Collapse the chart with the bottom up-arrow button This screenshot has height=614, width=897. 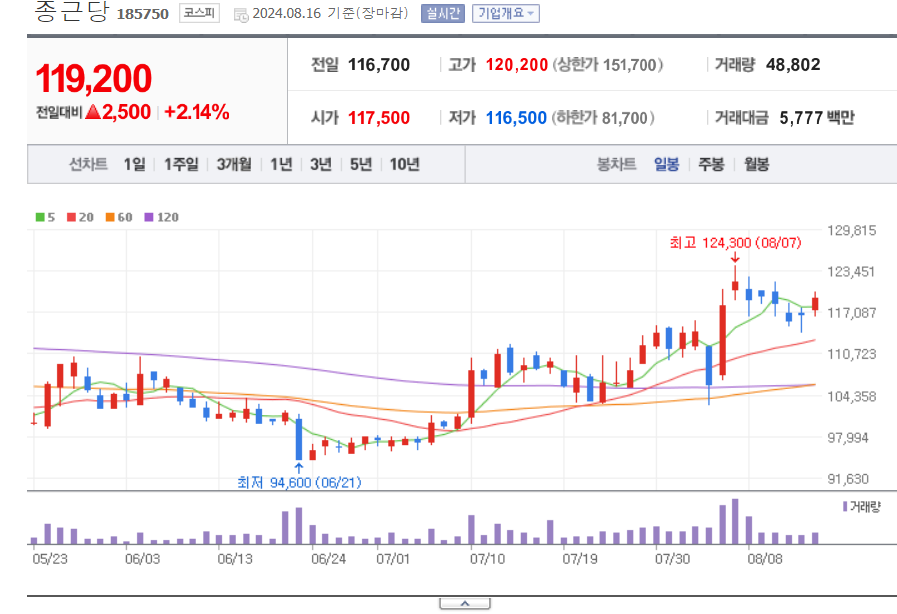465,604
